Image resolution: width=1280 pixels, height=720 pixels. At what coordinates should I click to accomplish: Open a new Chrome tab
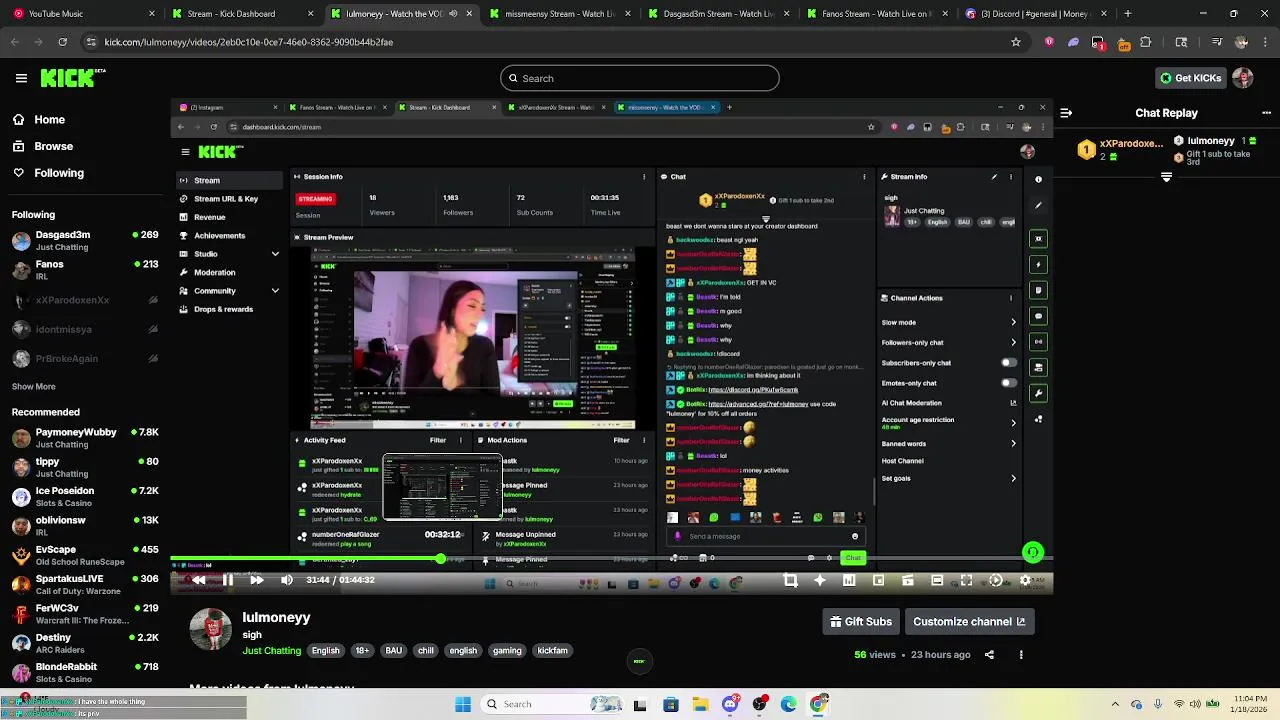pyautogui.click(x=1127, y=14)
